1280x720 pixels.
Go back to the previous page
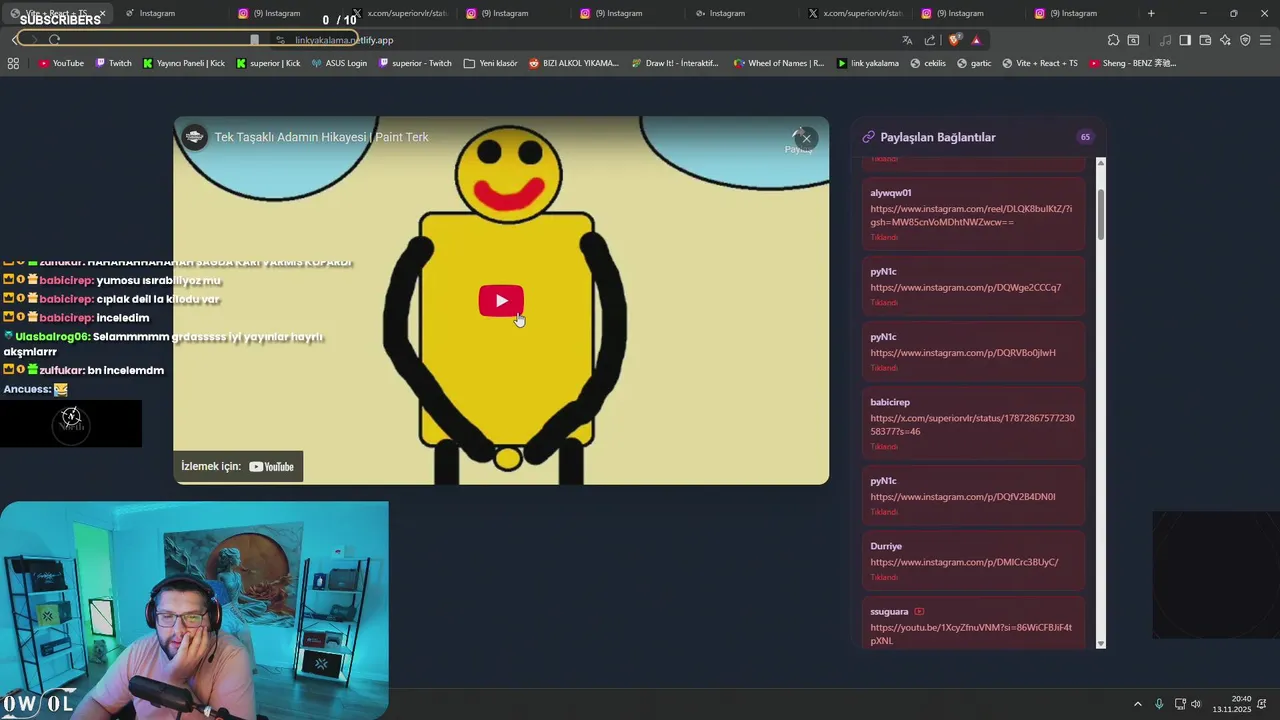[14, 40]
